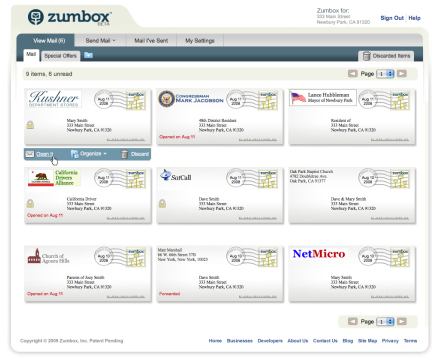Go to previous page using bottom arrow
440x360 pixels.
coord(353,321)
